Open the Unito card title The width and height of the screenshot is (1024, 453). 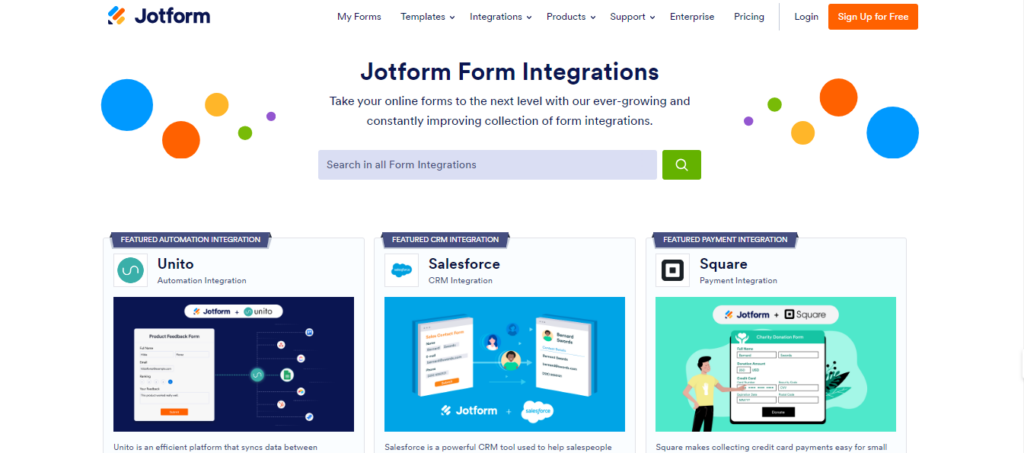click(x=176, y=264)
